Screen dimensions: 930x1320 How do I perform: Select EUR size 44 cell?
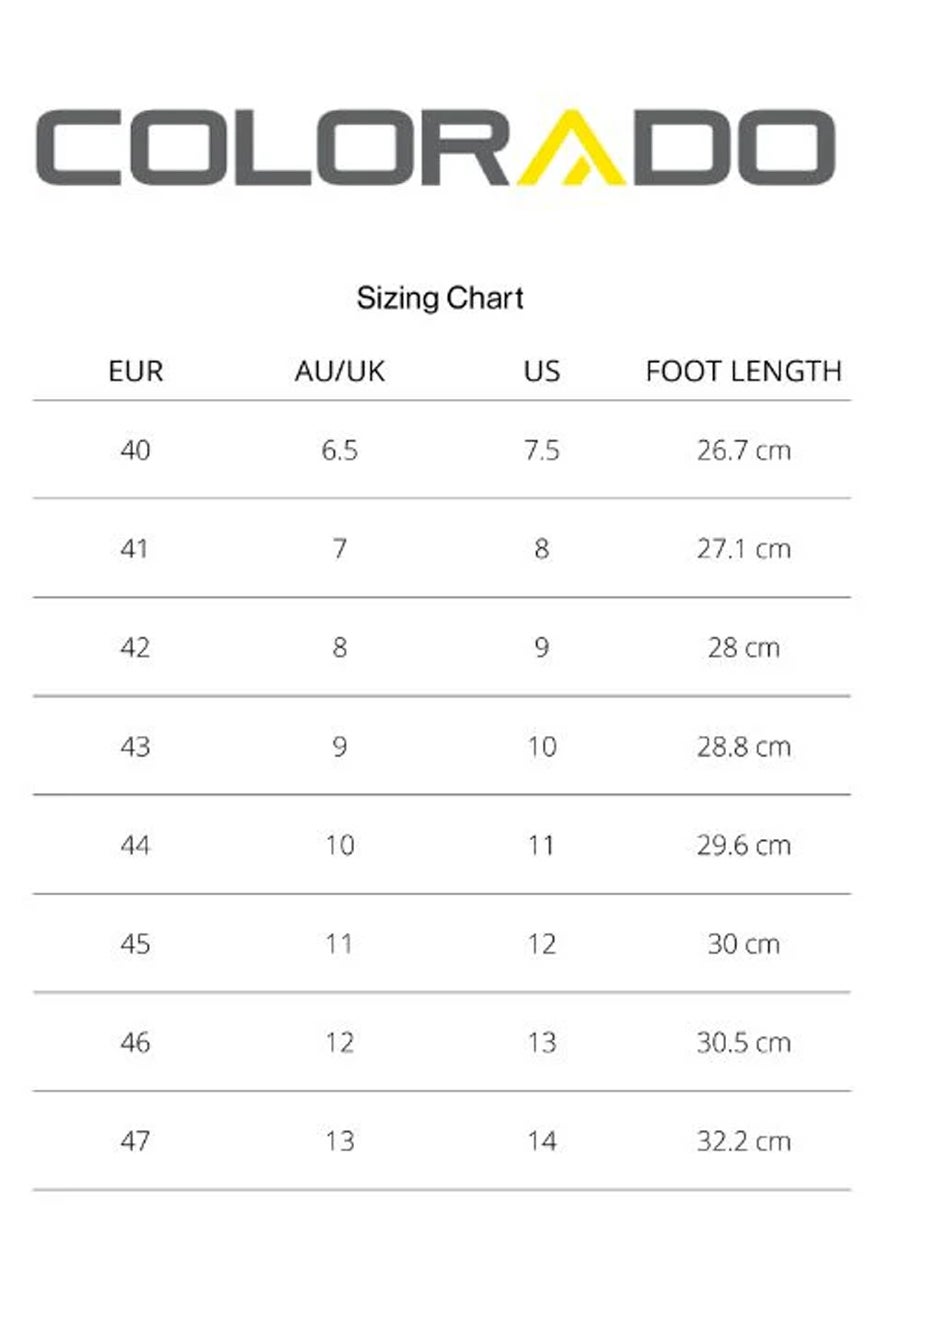pos(135,845)
